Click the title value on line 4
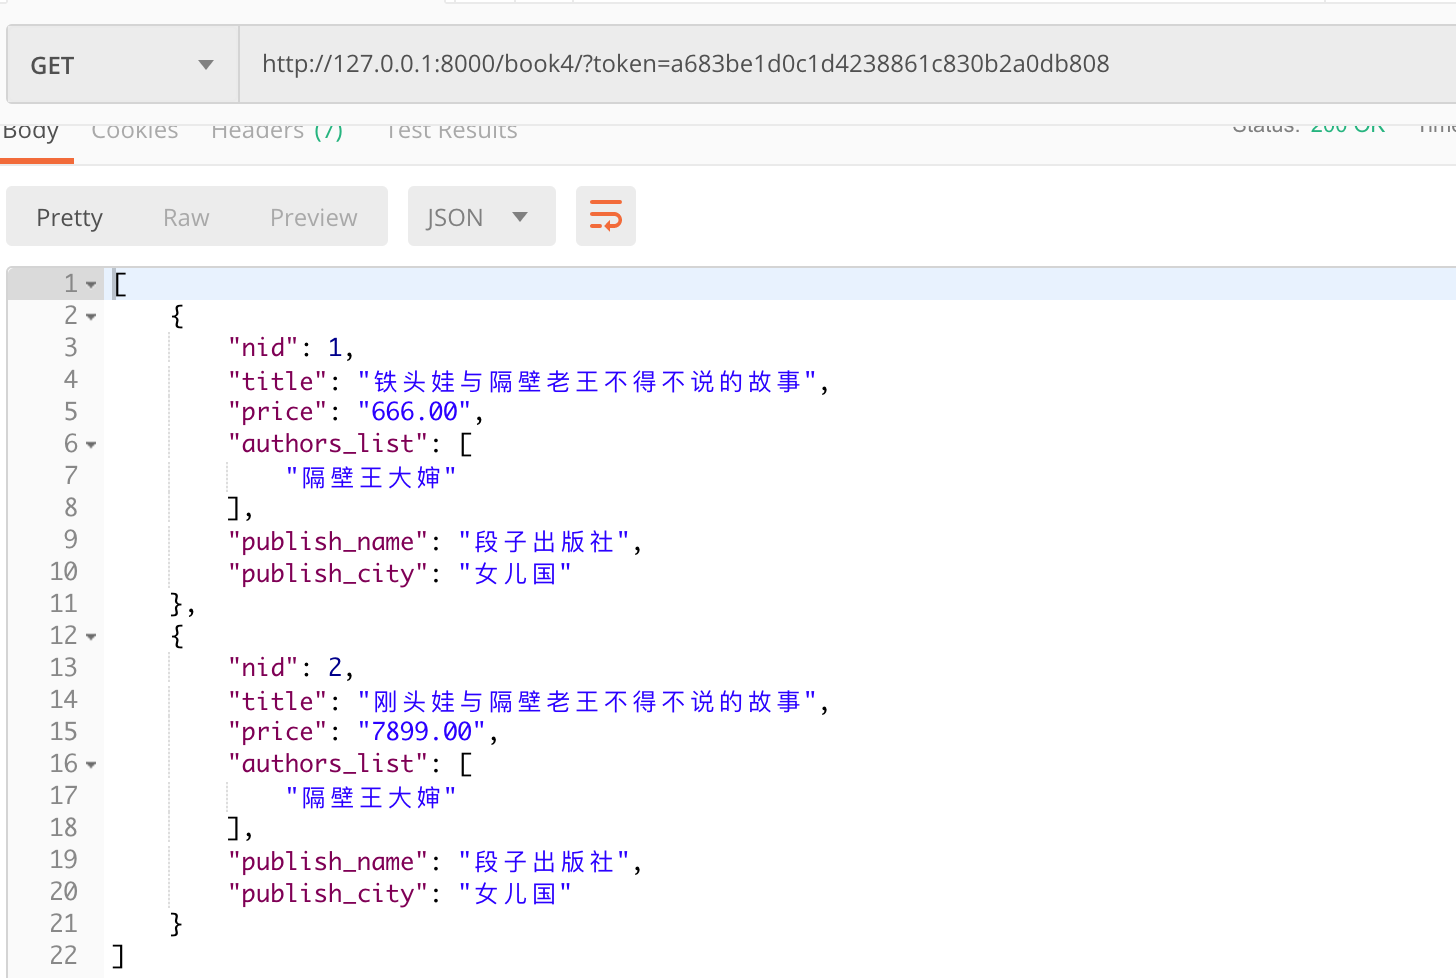Image resolution: width=1456 pixels, height=978 pixels. [x=587, y=381]
